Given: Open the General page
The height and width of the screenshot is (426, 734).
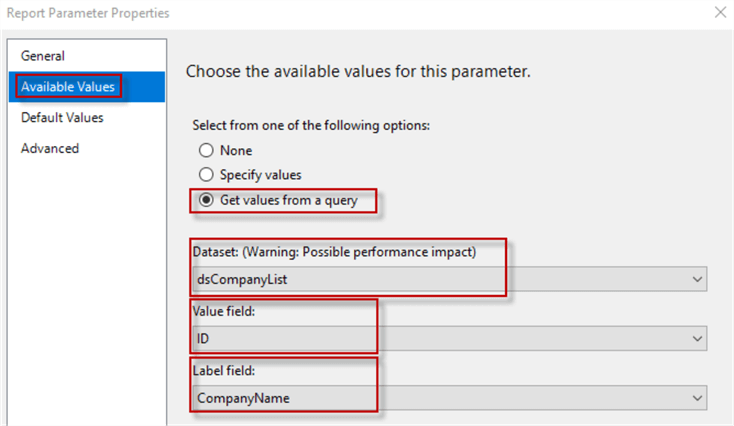Looking at the screenshot, I should [42, 56].
